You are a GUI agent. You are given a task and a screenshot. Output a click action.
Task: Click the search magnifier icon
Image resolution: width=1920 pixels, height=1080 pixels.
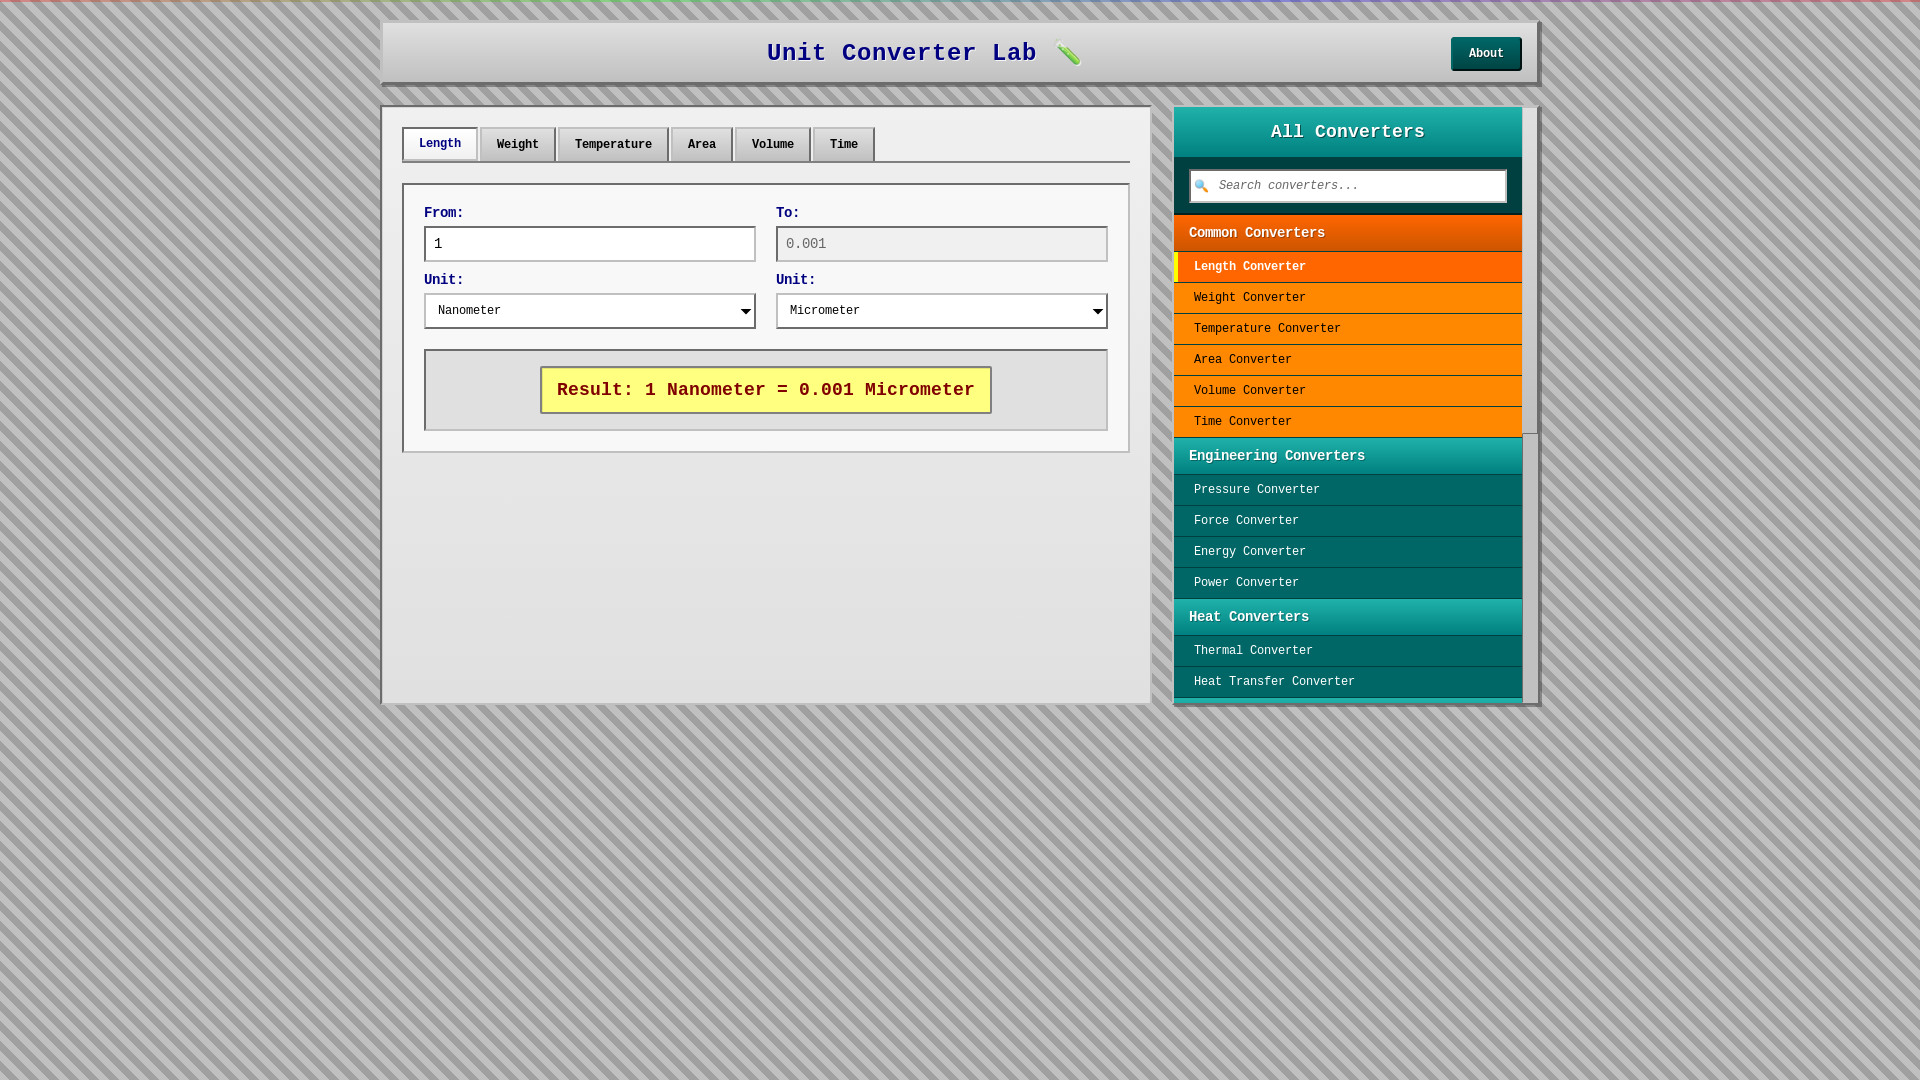pyautogui.click(x=1201, y=186)
